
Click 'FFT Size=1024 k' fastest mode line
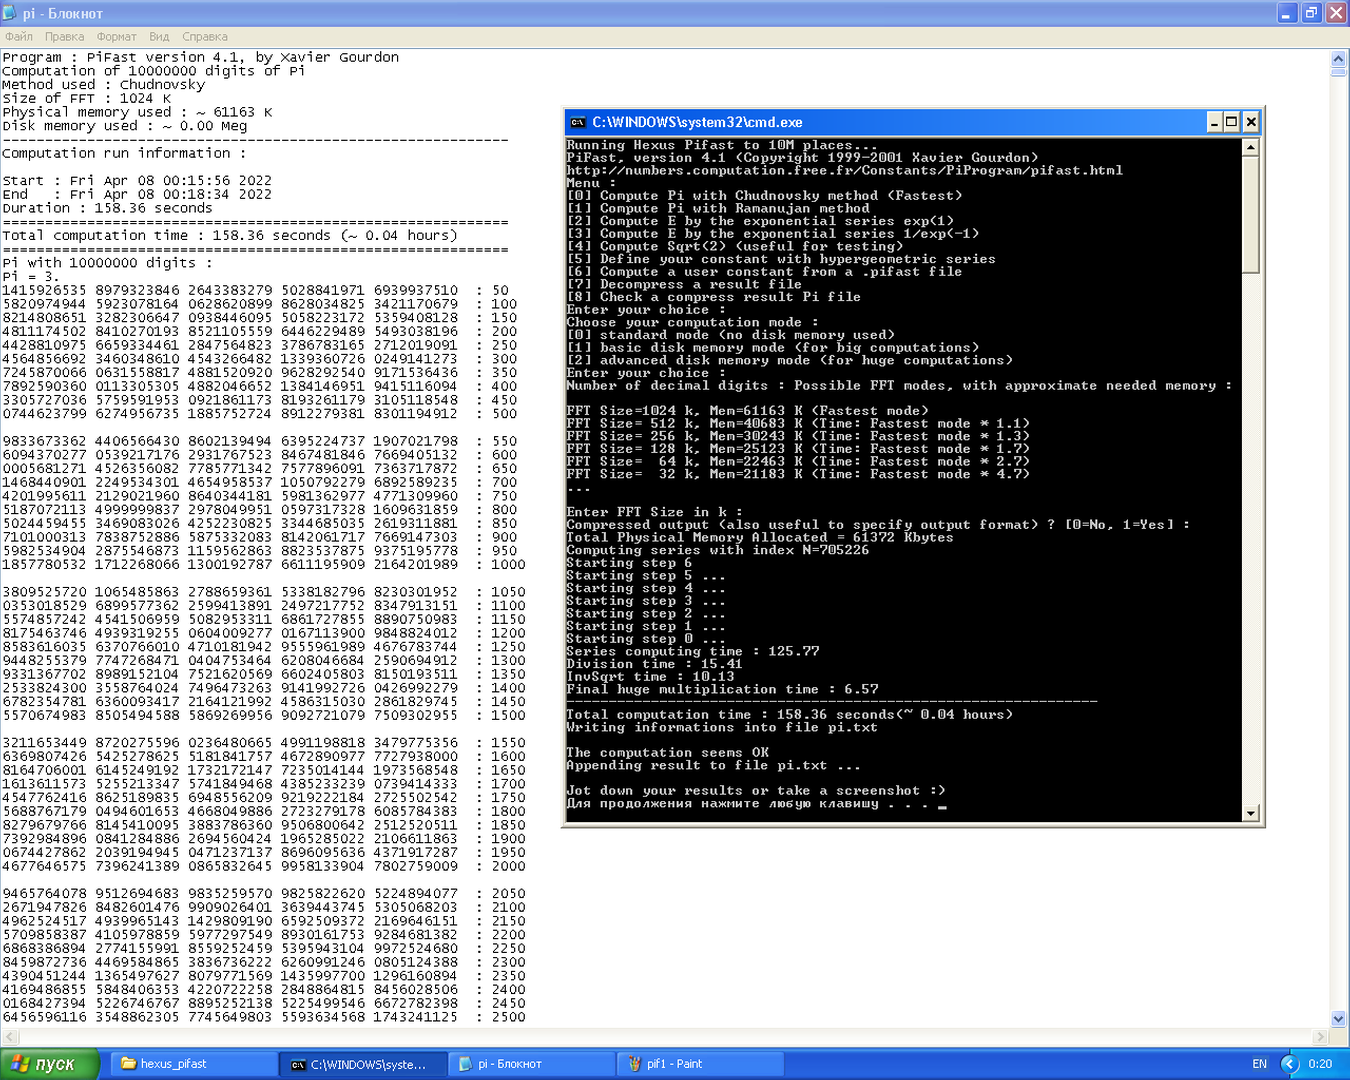[747, 411]
